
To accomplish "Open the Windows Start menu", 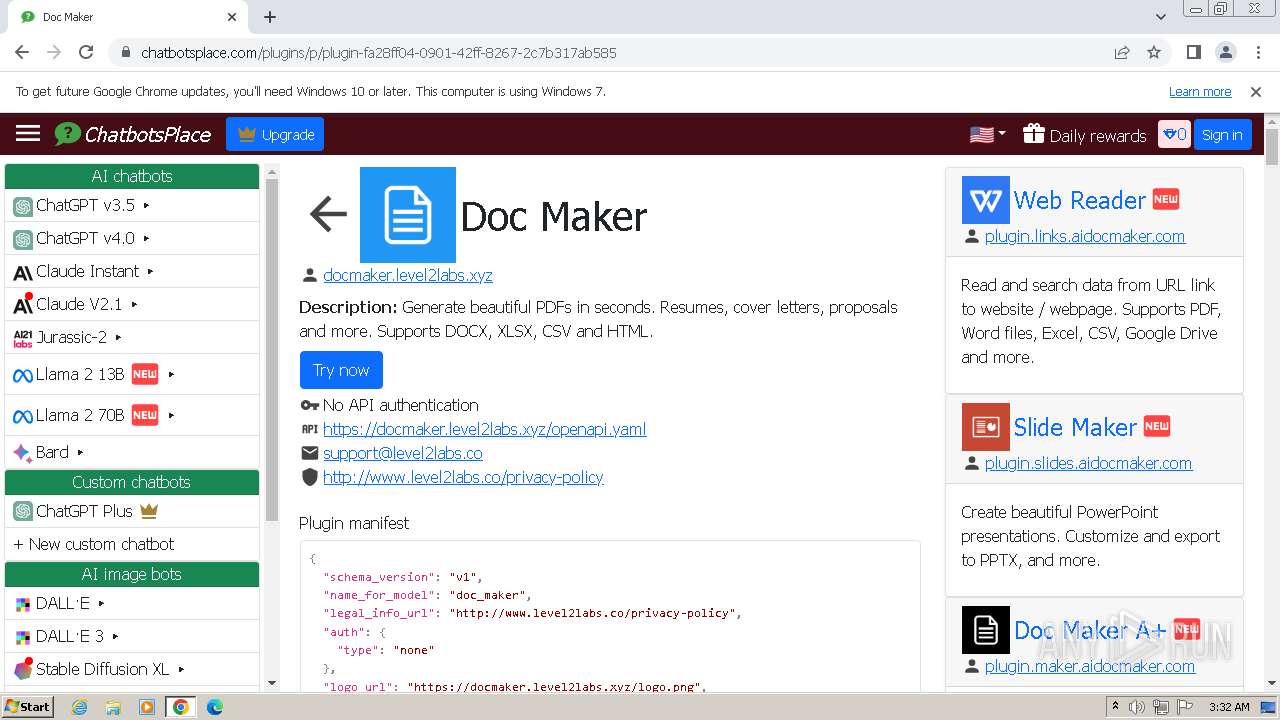I will (x=28, y=706).
